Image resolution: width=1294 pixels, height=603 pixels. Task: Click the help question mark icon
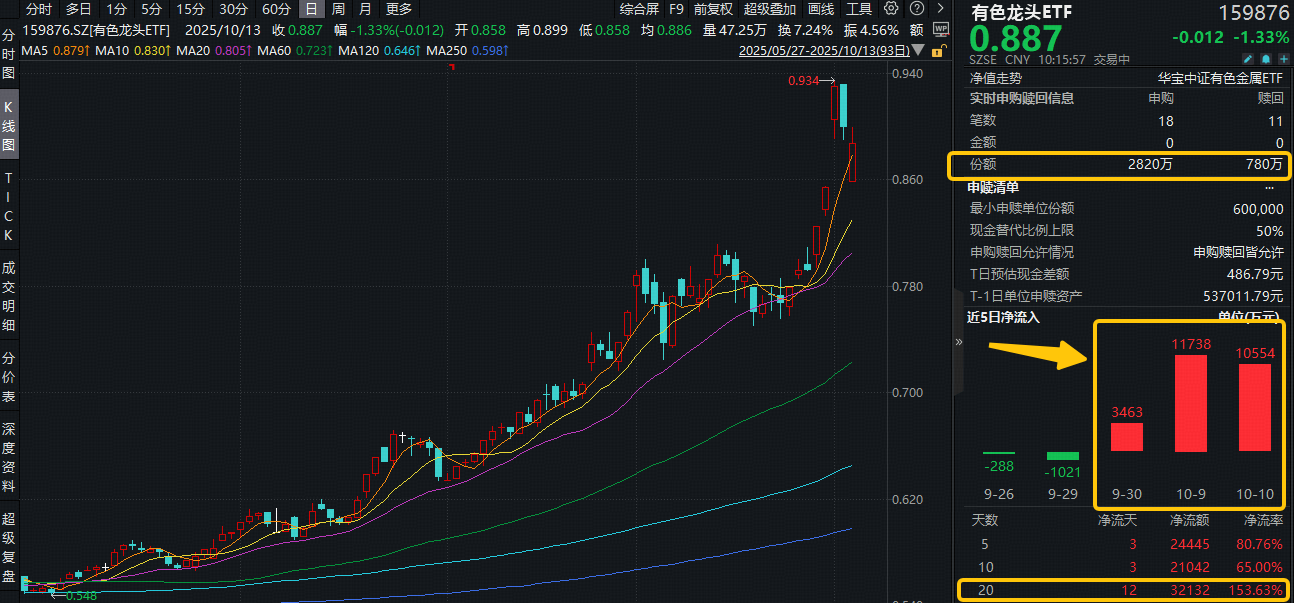click(x=915, y=9)
